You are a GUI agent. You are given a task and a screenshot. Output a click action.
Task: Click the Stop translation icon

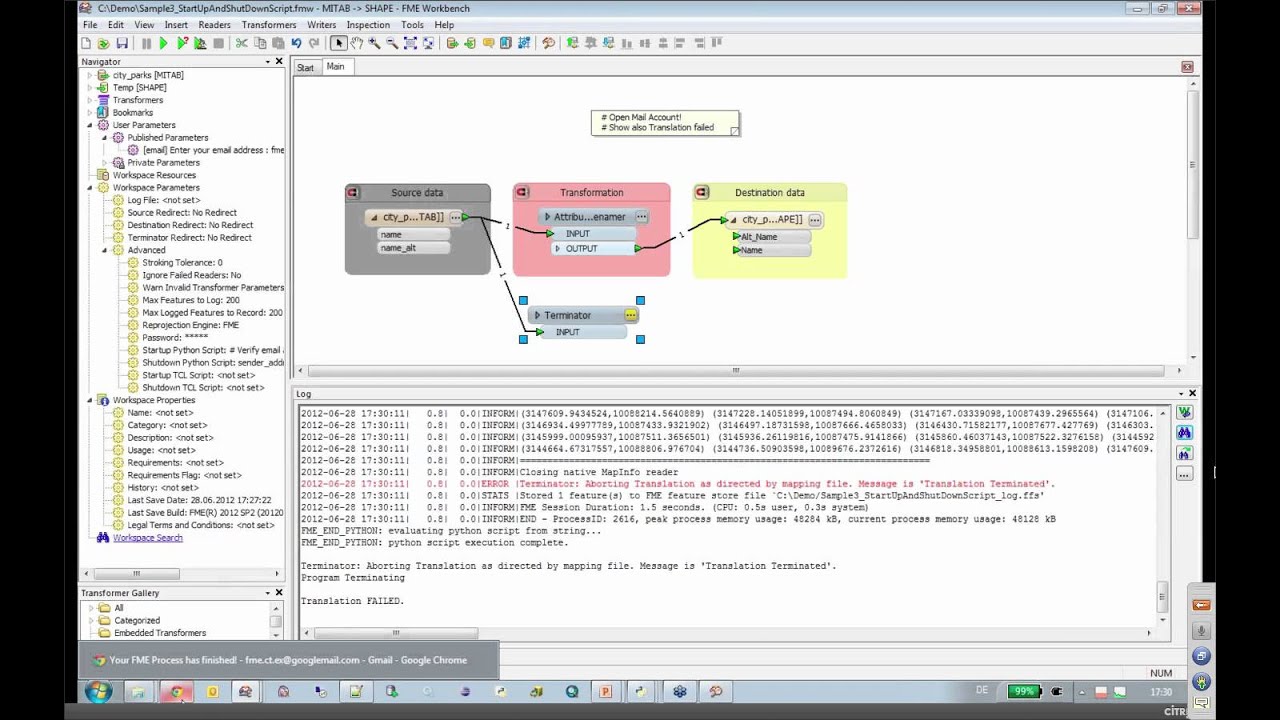[218, 43]
